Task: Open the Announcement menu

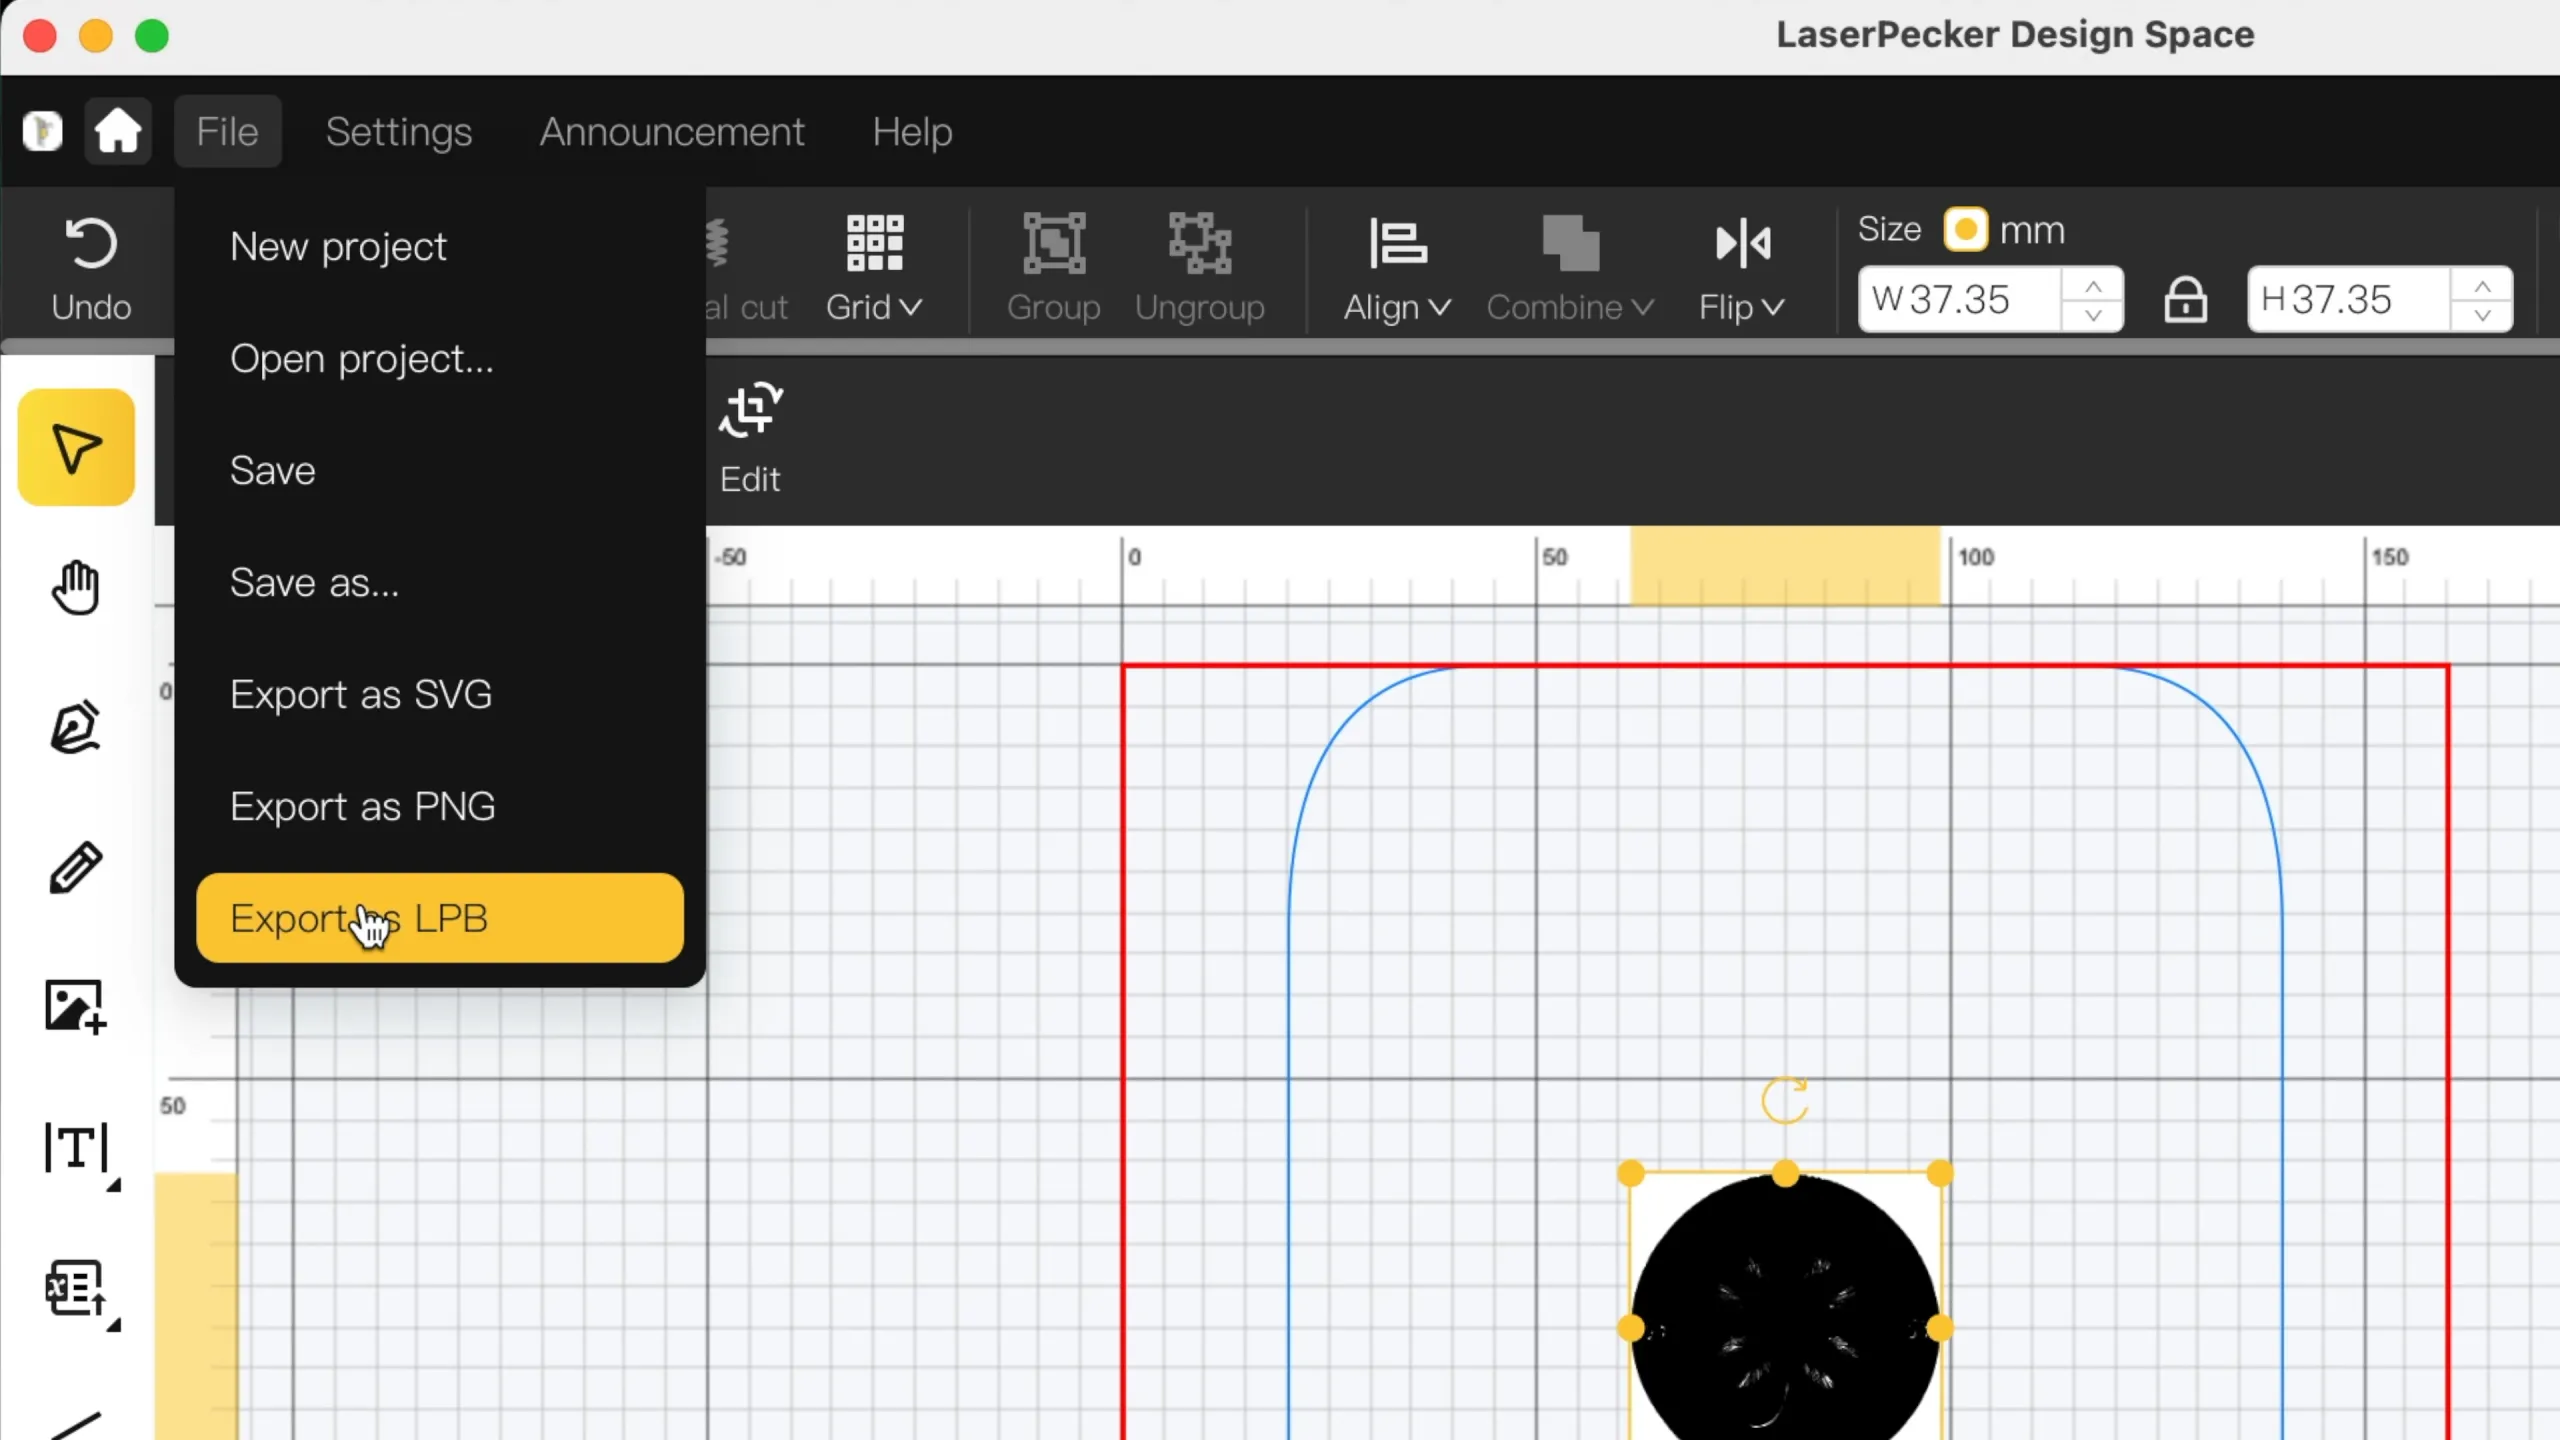Action: pos(672,131)
